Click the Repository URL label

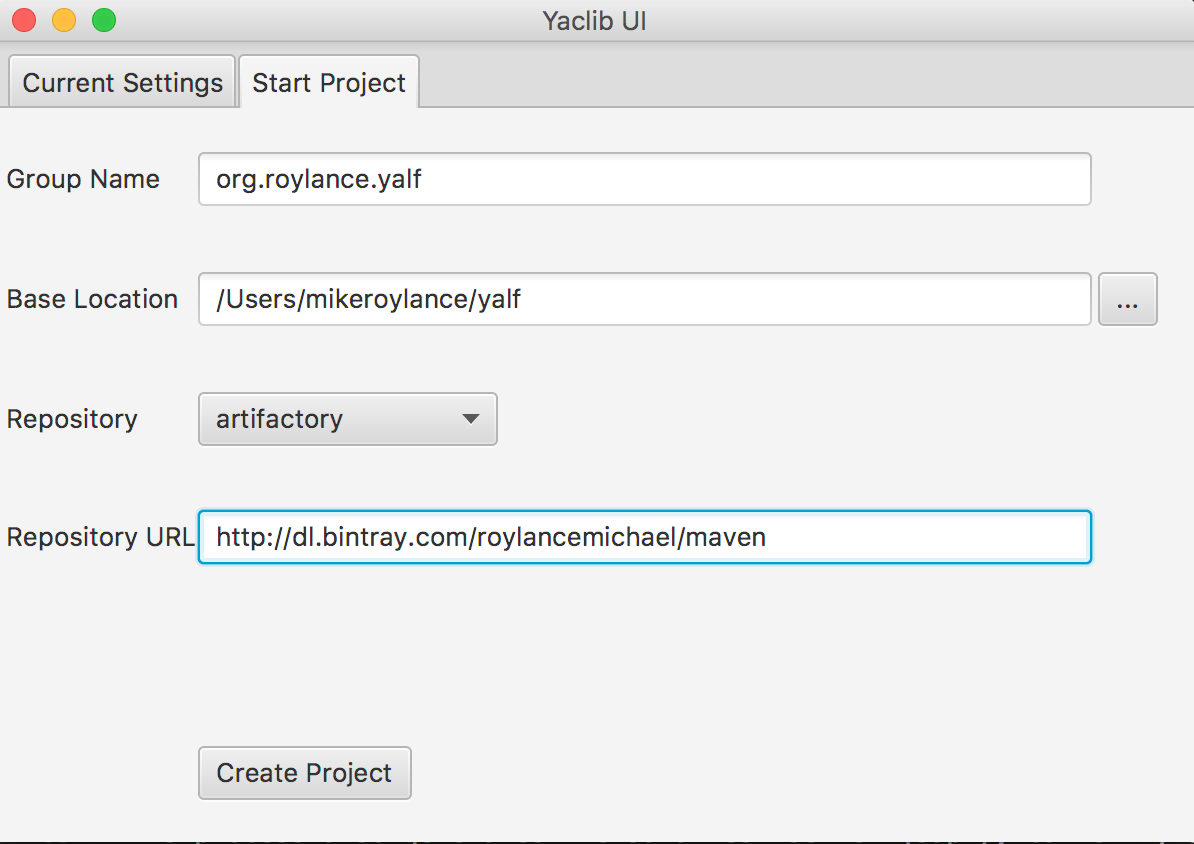(101, 537)
